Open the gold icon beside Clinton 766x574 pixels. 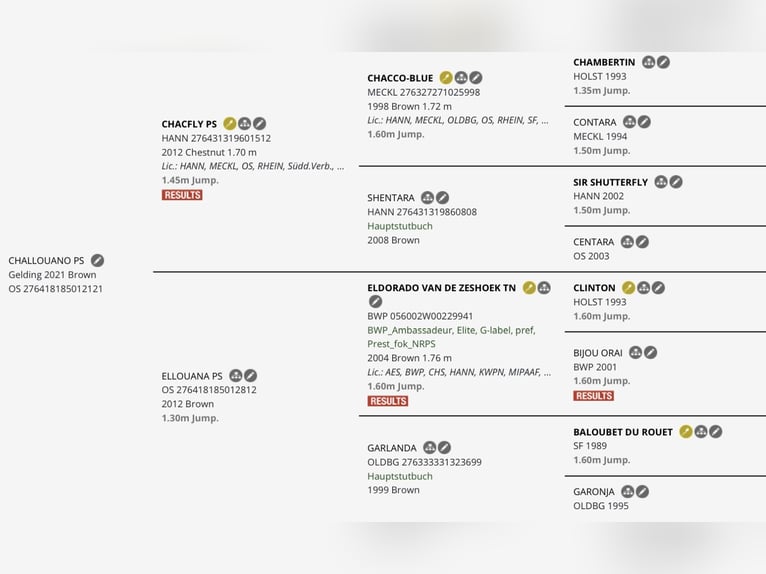pyautogui.click(x=629, y=288)
